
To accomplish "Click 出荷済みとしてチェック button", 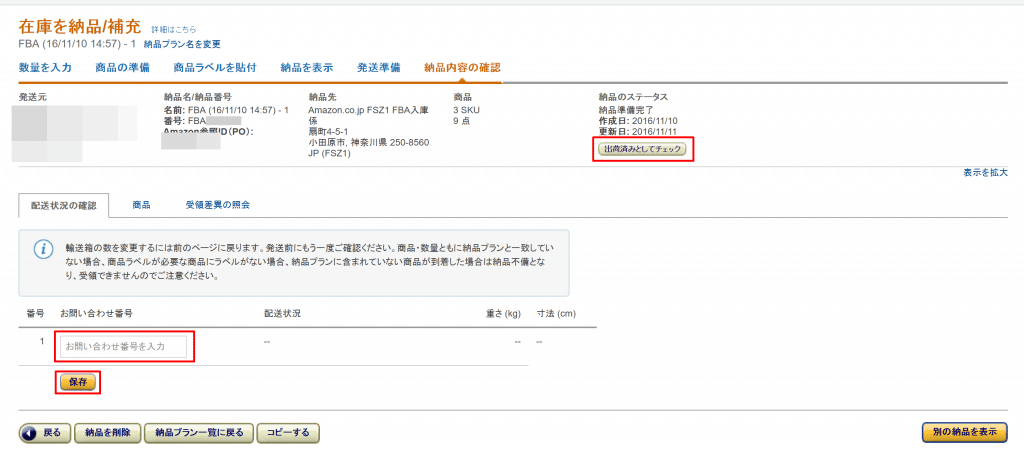I will pos(642,149).
